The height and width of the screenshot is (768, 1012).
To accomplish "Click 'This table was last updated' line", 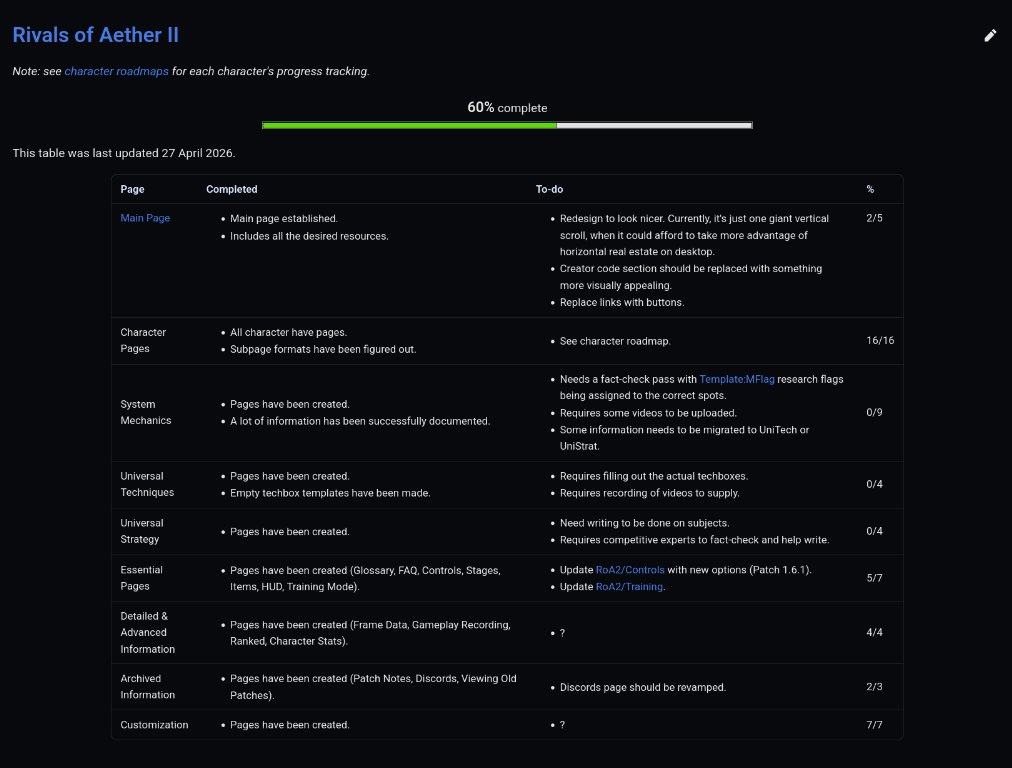I will point(124,153).
